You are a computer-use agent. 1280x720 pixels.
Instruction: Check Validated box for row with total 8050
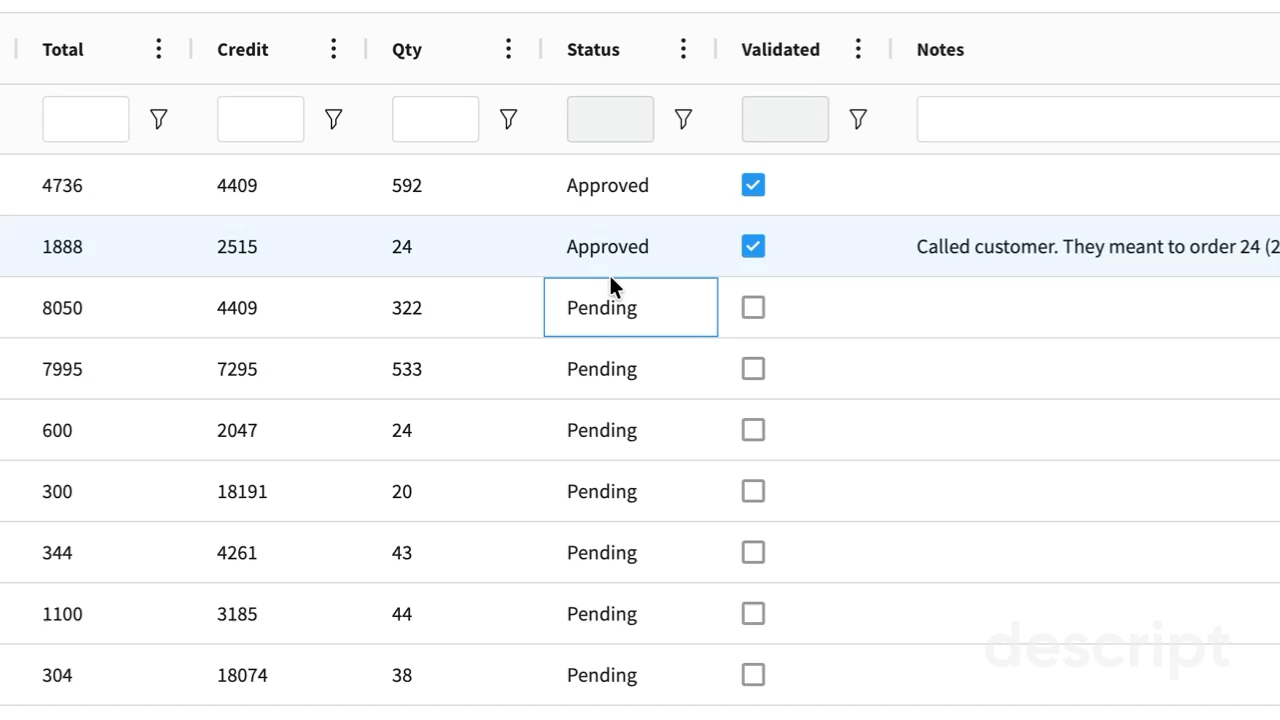(x=753, y=308)
